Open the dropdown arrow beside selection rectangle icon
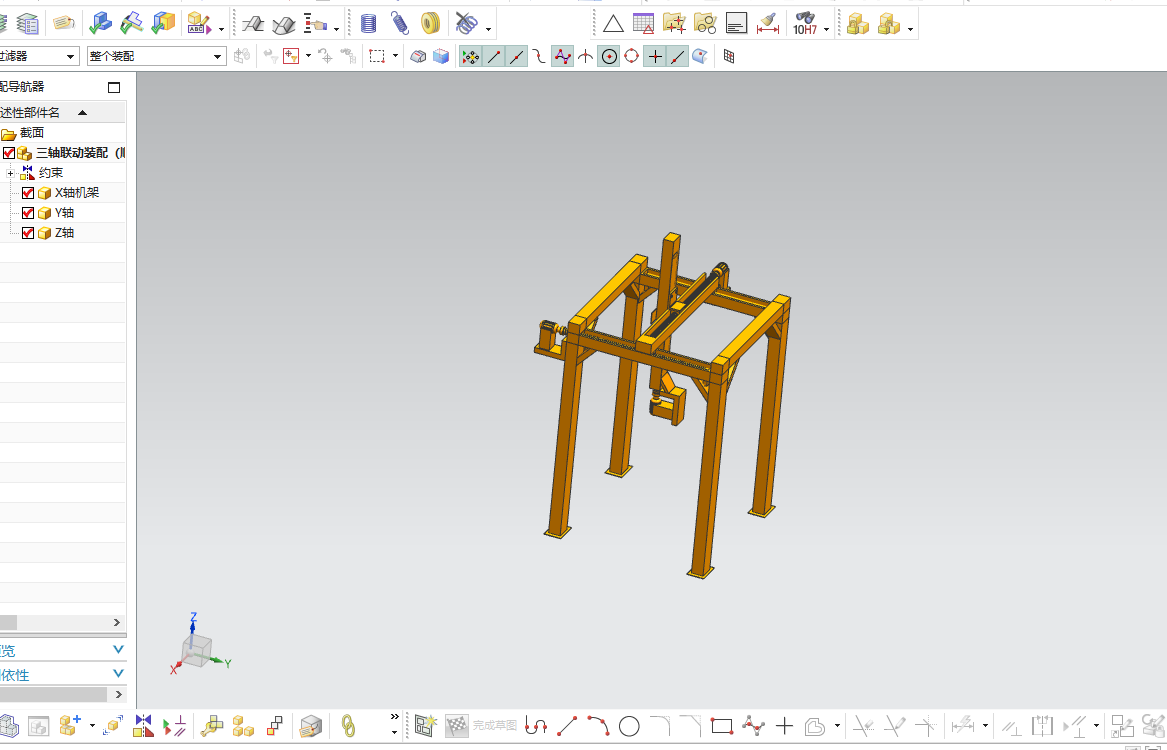This screenshot has height=750, width=1167. point(395,56)
